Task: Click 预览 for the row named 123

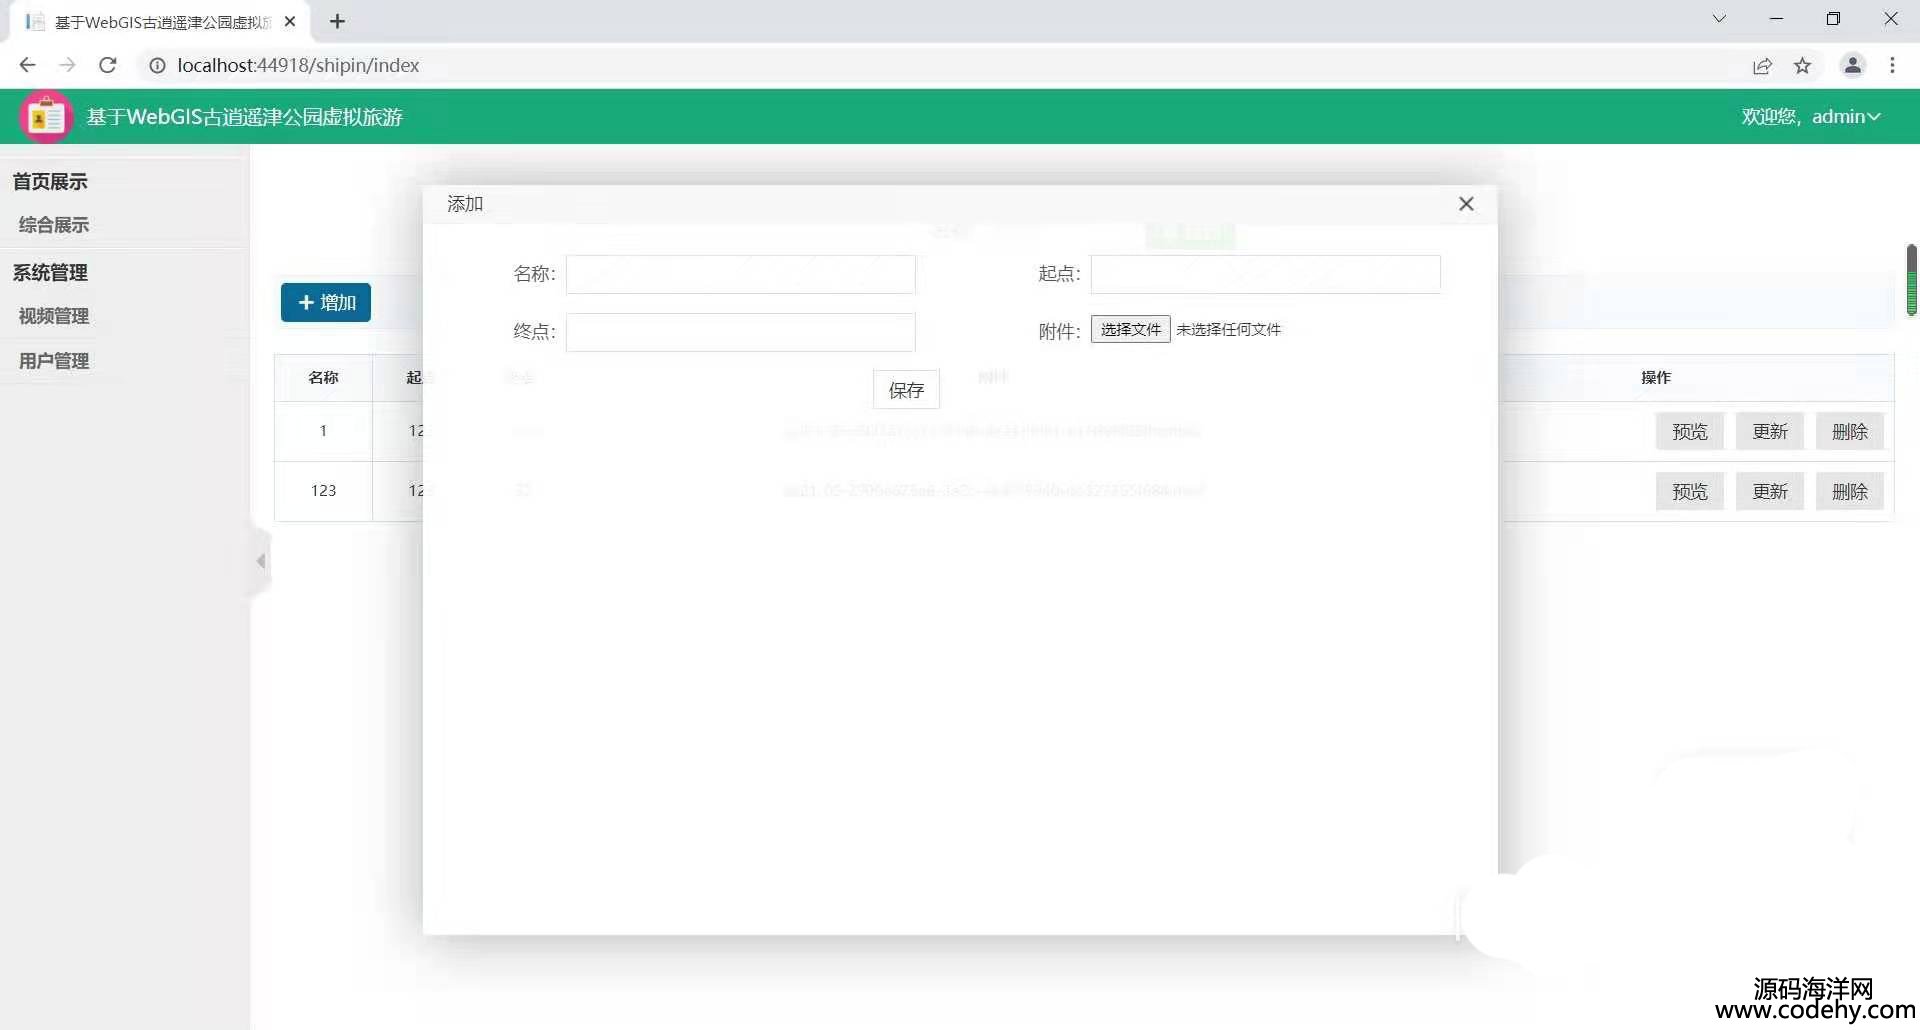Action: click(x=1690, y=492)
